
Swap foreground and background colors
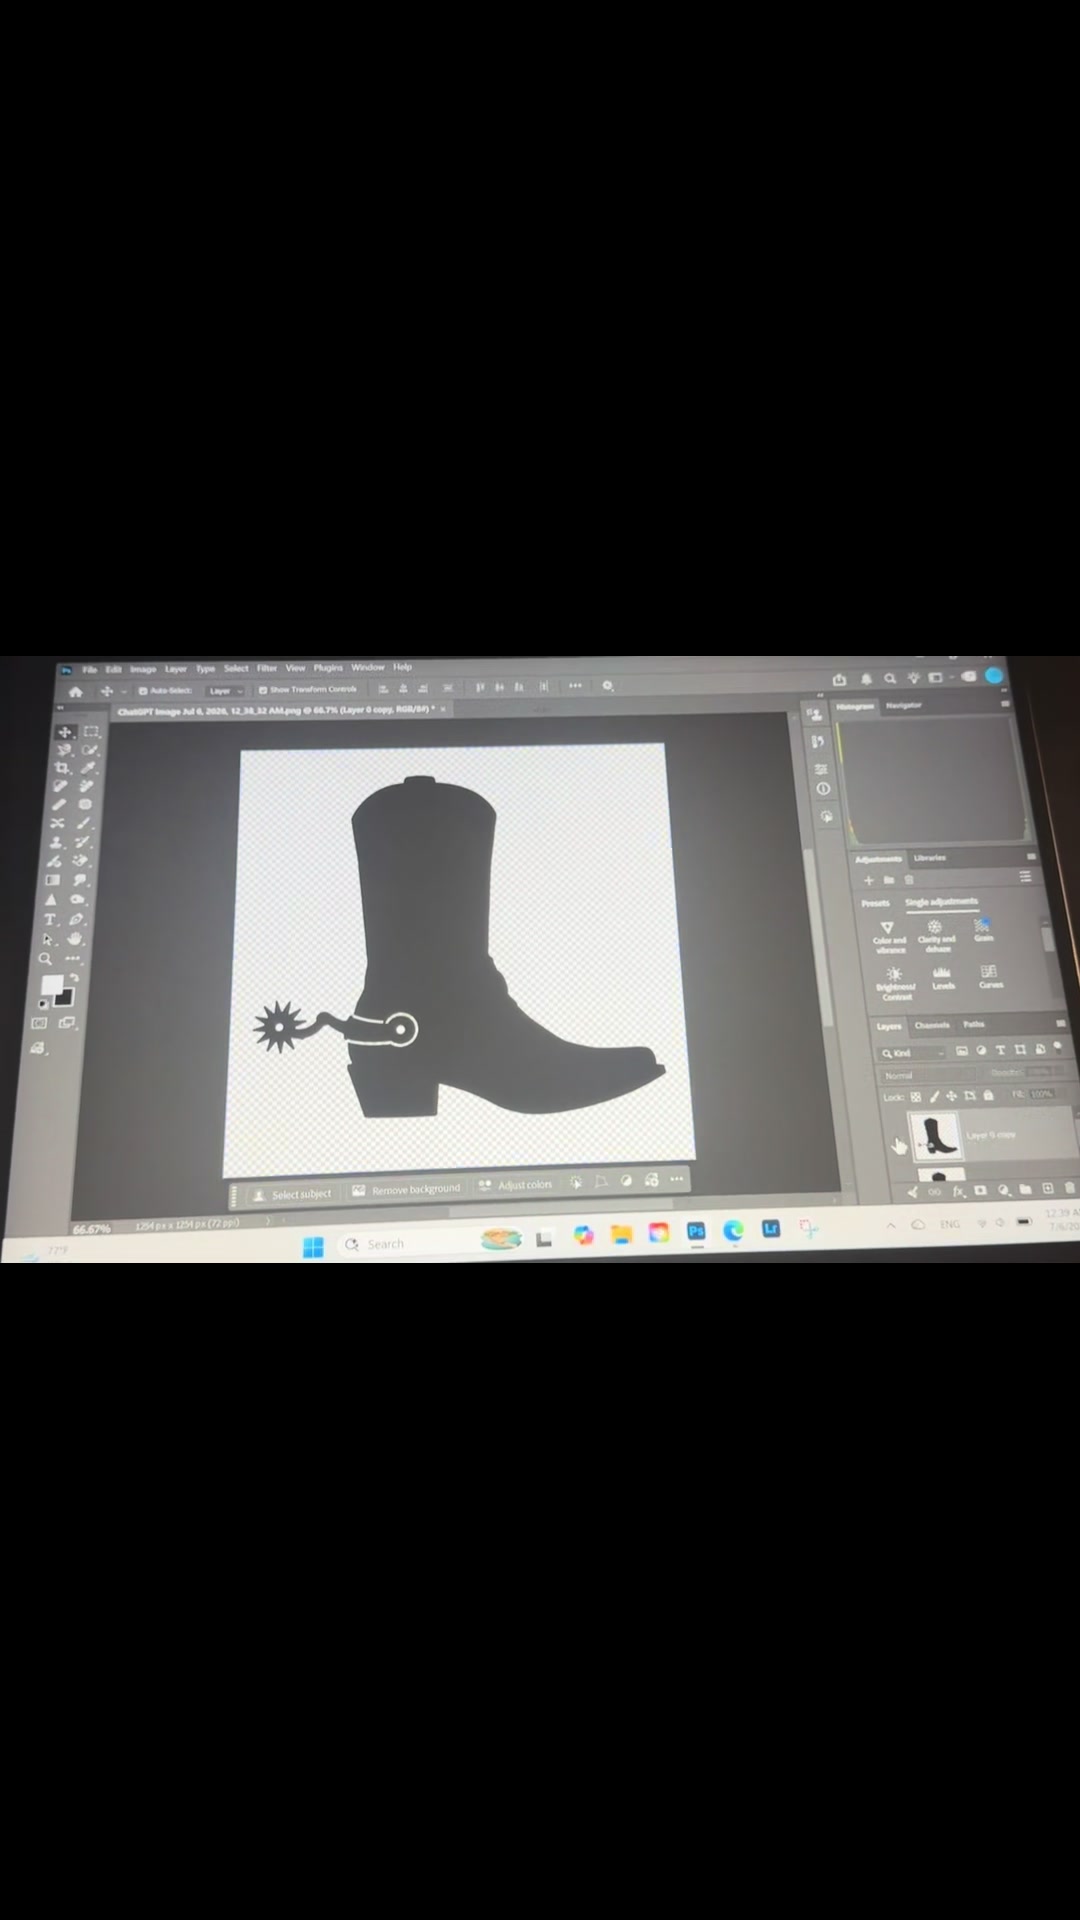(73, 977)
